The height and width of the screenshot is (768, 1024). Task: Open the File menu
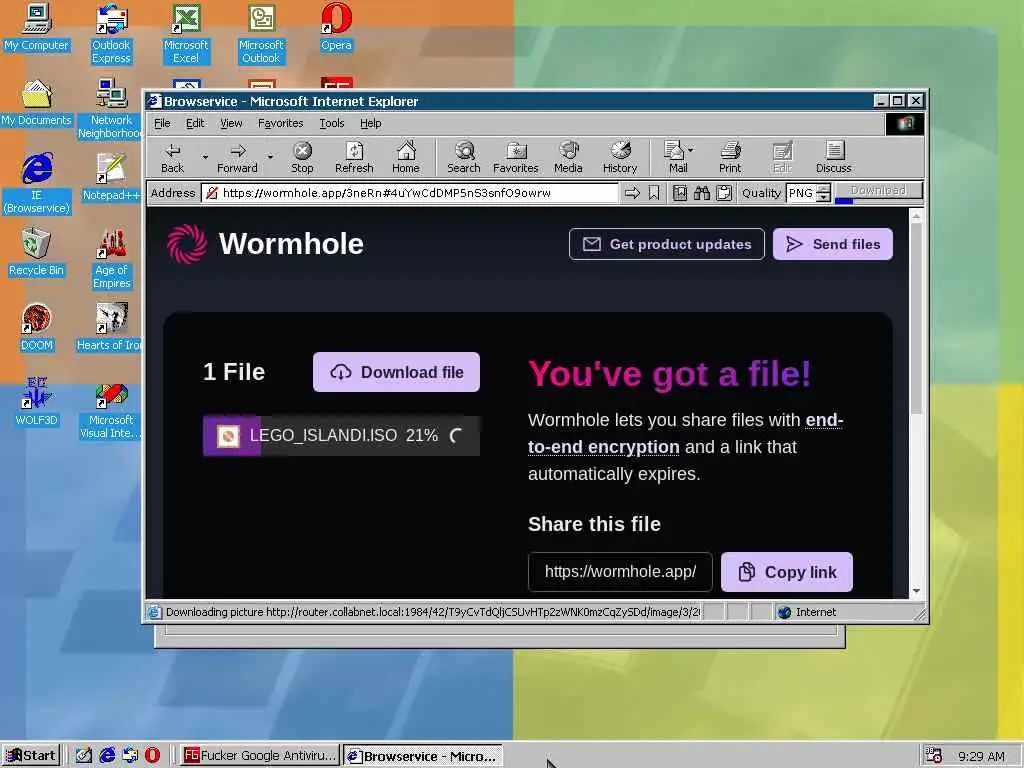162,123
